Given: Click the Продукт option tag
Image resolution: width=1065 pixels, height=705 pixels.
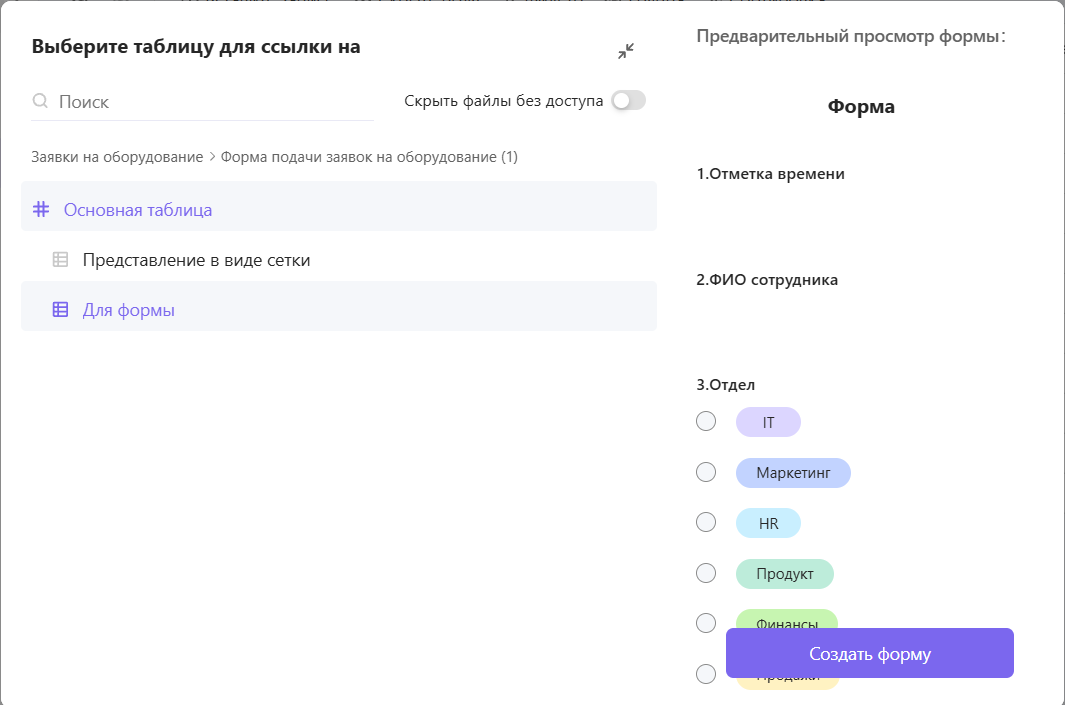Looking at the screenshot, I should coord(784,574).
